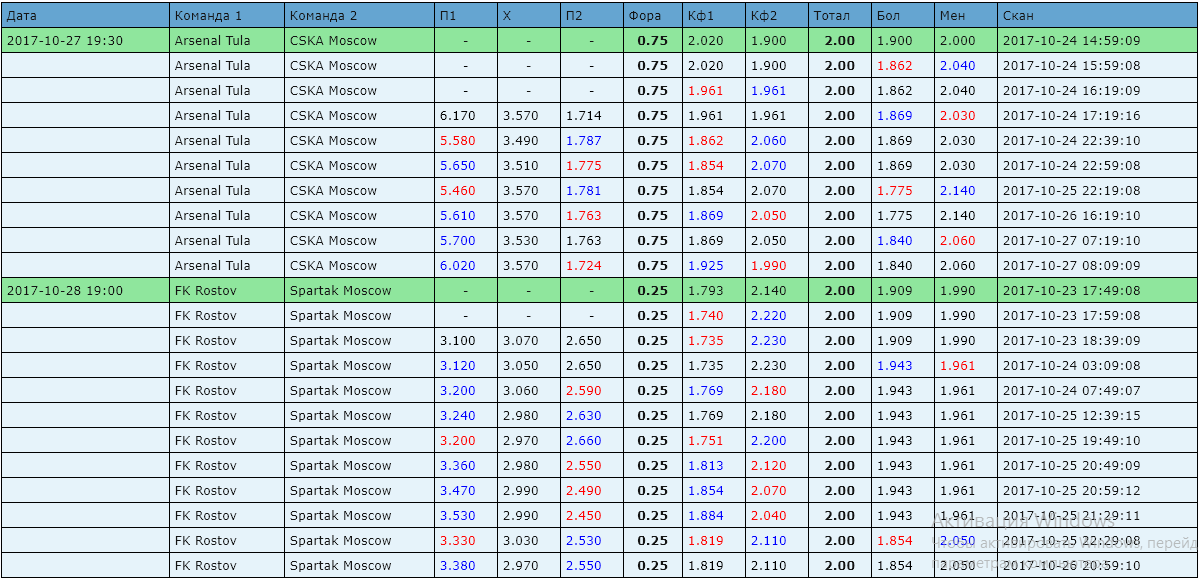
Task: Click the П1 odds value 6.020
Action: 457,266
